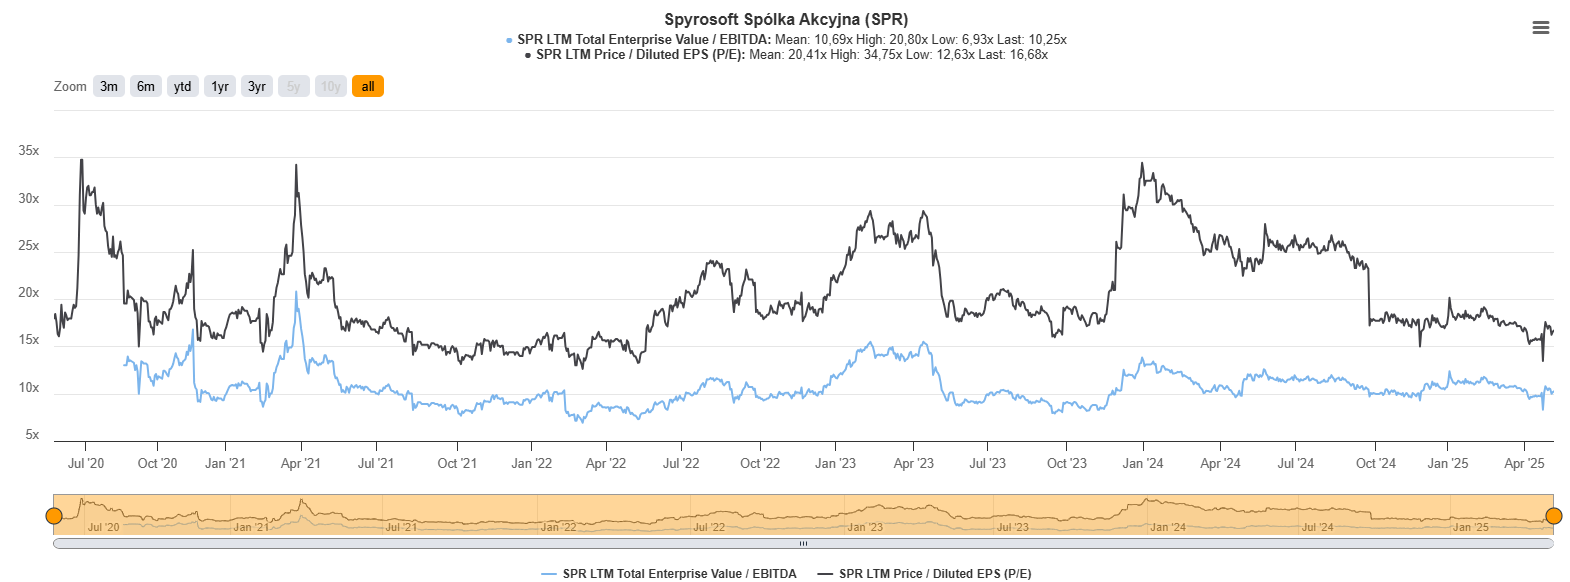Click the 35x y-axis label
This screenshot has height=582, width=1570.
point(29,151)
